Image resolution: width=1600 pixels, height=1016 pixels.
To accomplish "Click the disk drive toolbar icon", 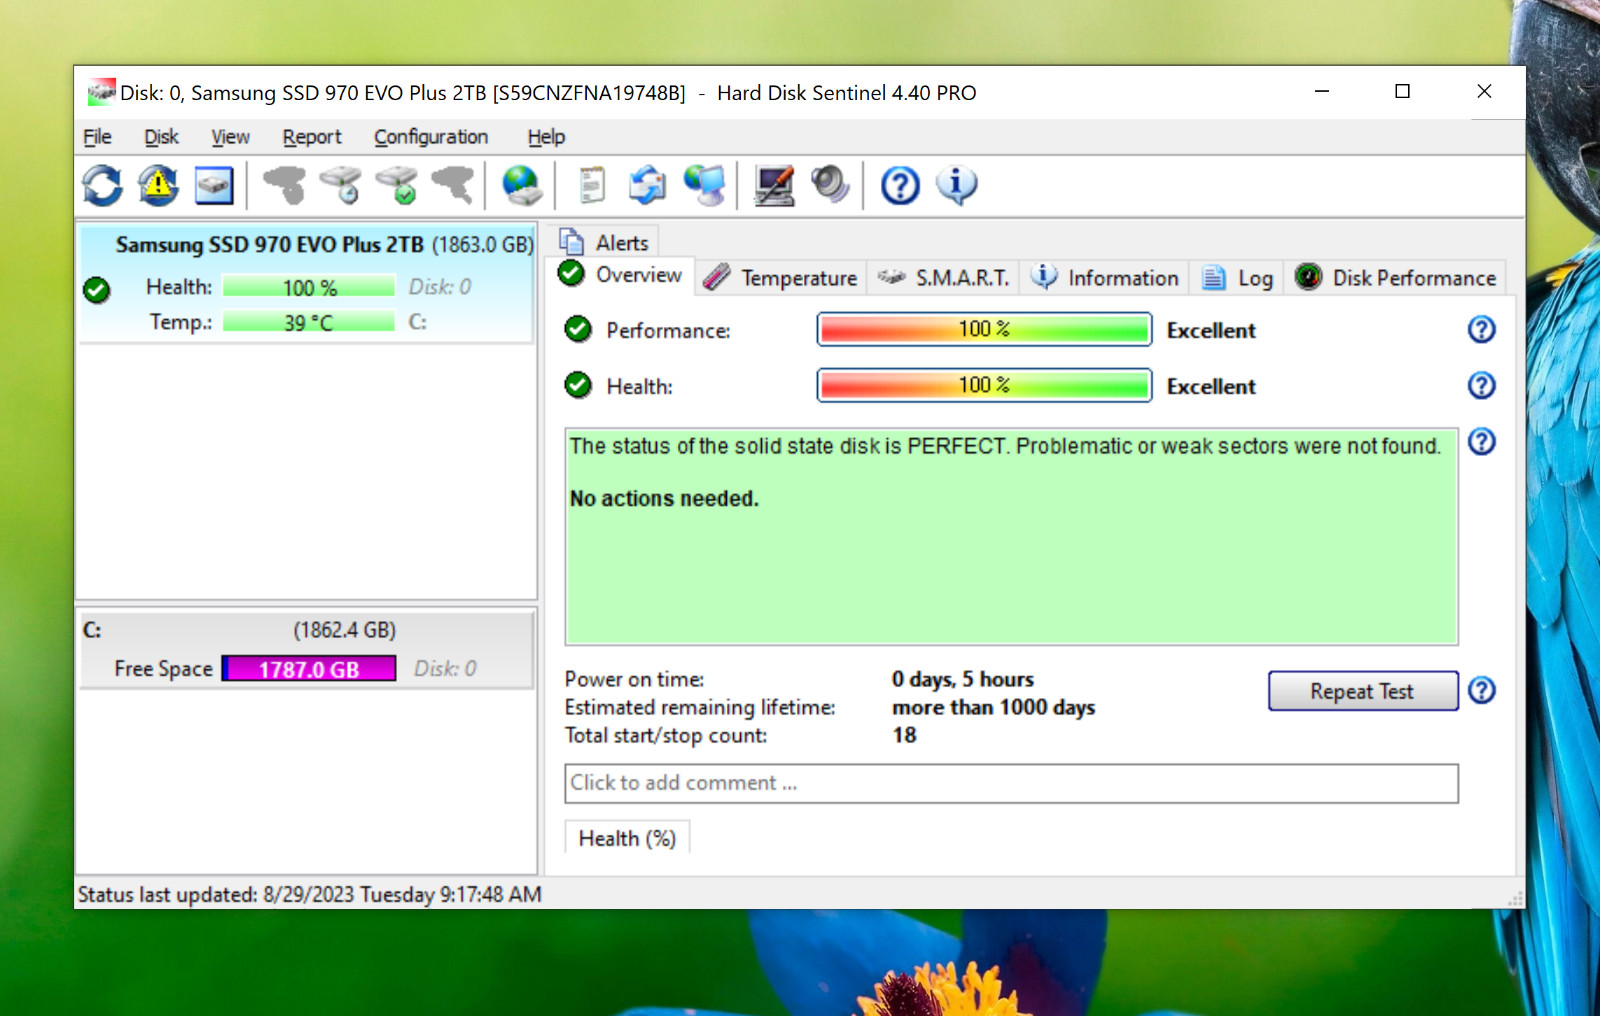I will (x=214, y=185).
